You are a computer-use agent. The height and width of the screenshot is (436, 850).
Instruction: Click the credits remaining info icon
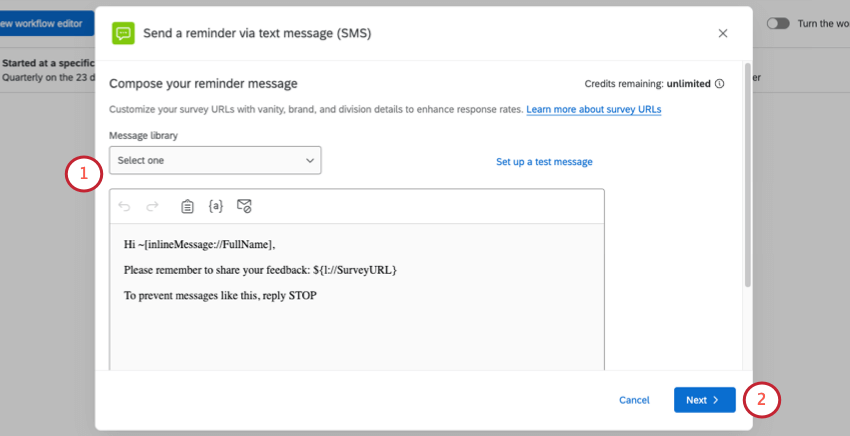point(719,84)
